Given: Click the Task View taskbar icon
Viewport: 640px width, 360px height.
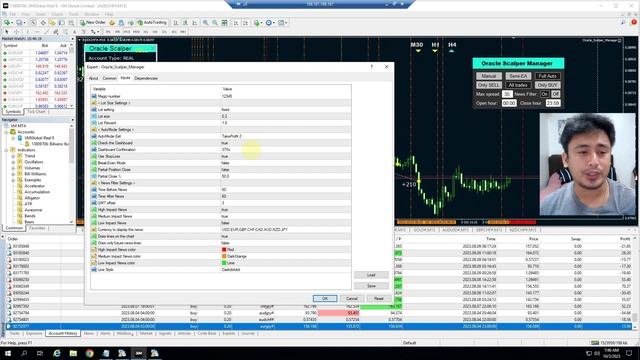Looking at the screenshot, I should click(40, 353).
